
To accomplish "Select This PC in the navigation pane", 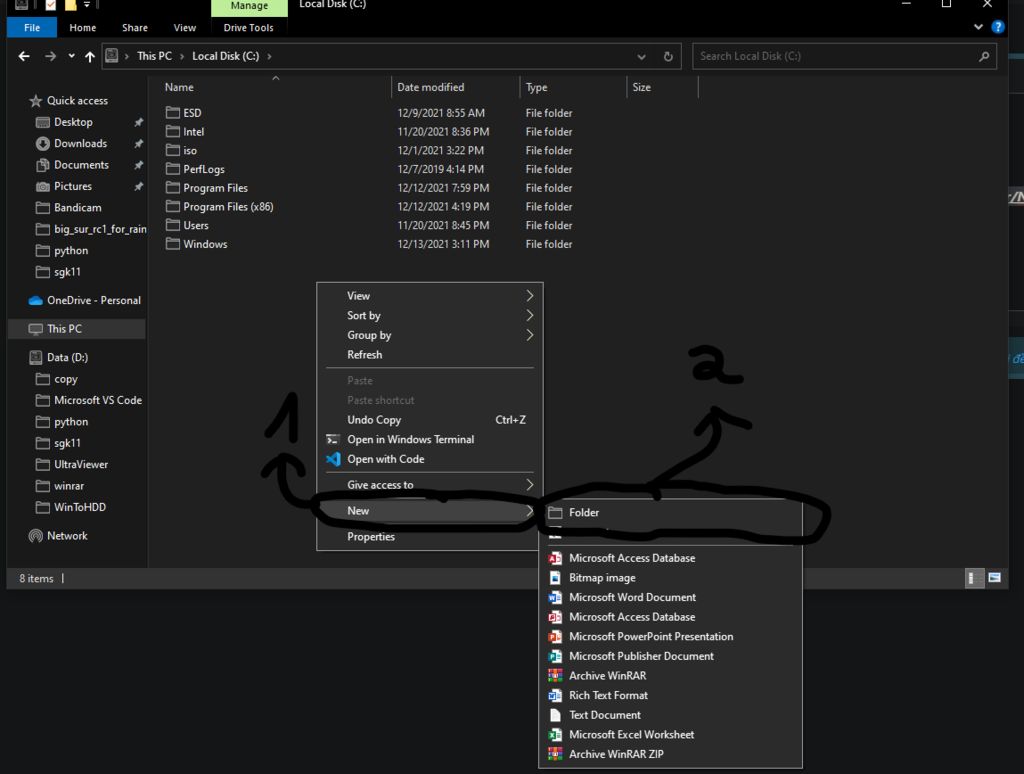I will point(64,329).
